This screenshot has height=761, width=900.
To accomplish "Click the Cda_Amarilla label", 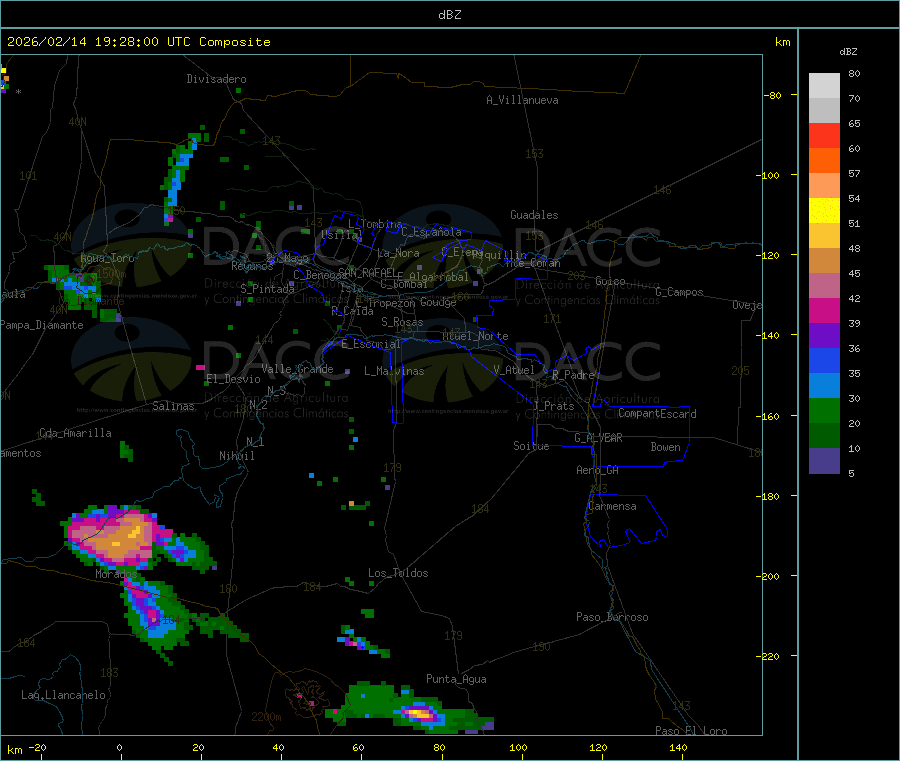I will click(x=75, y=433).
